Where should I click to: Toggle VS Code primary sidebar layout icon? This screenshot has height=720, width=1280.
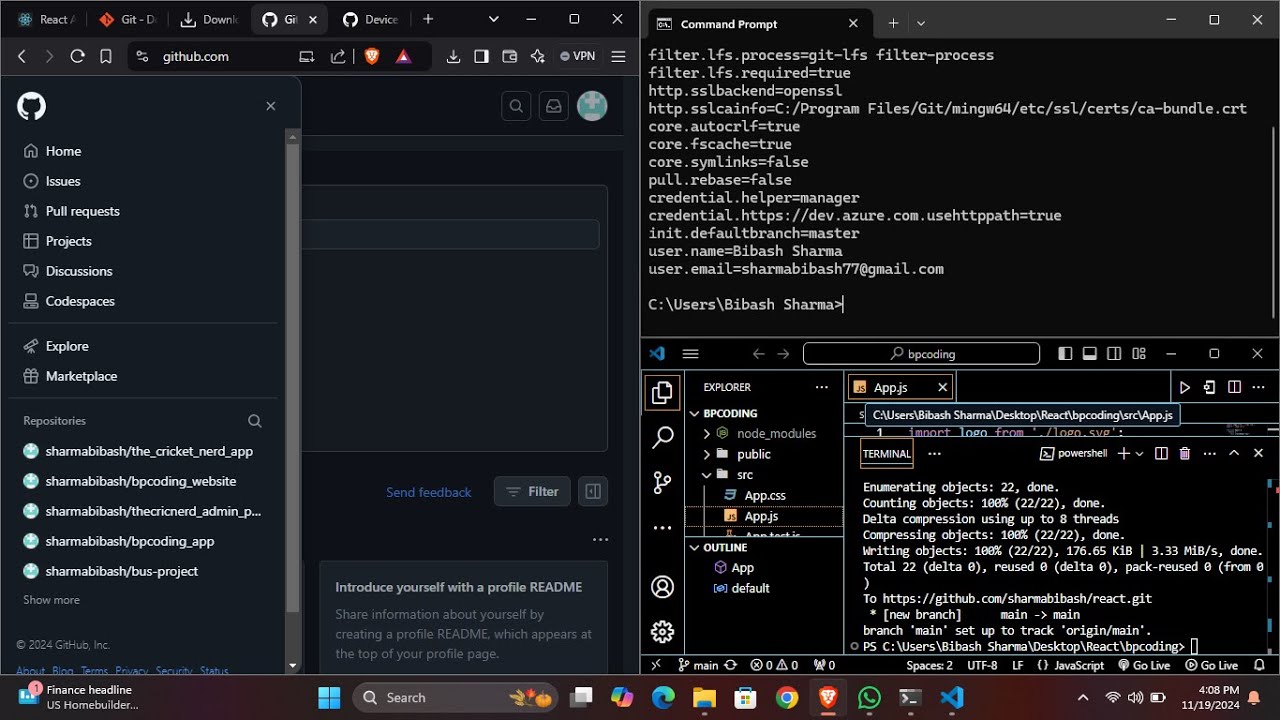click(x=1065, y=354)
